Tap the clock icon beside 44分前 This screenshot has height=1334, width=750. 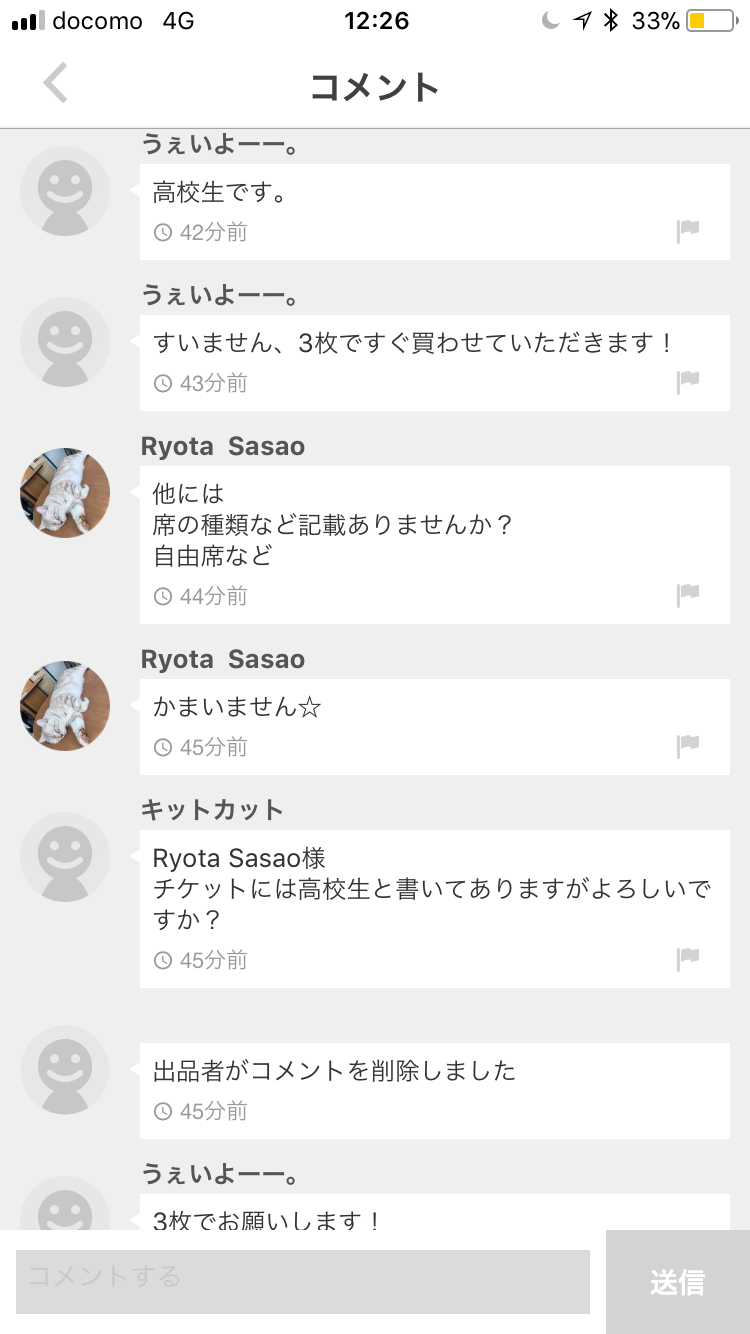pyautogui.click(x=163, y=597)
